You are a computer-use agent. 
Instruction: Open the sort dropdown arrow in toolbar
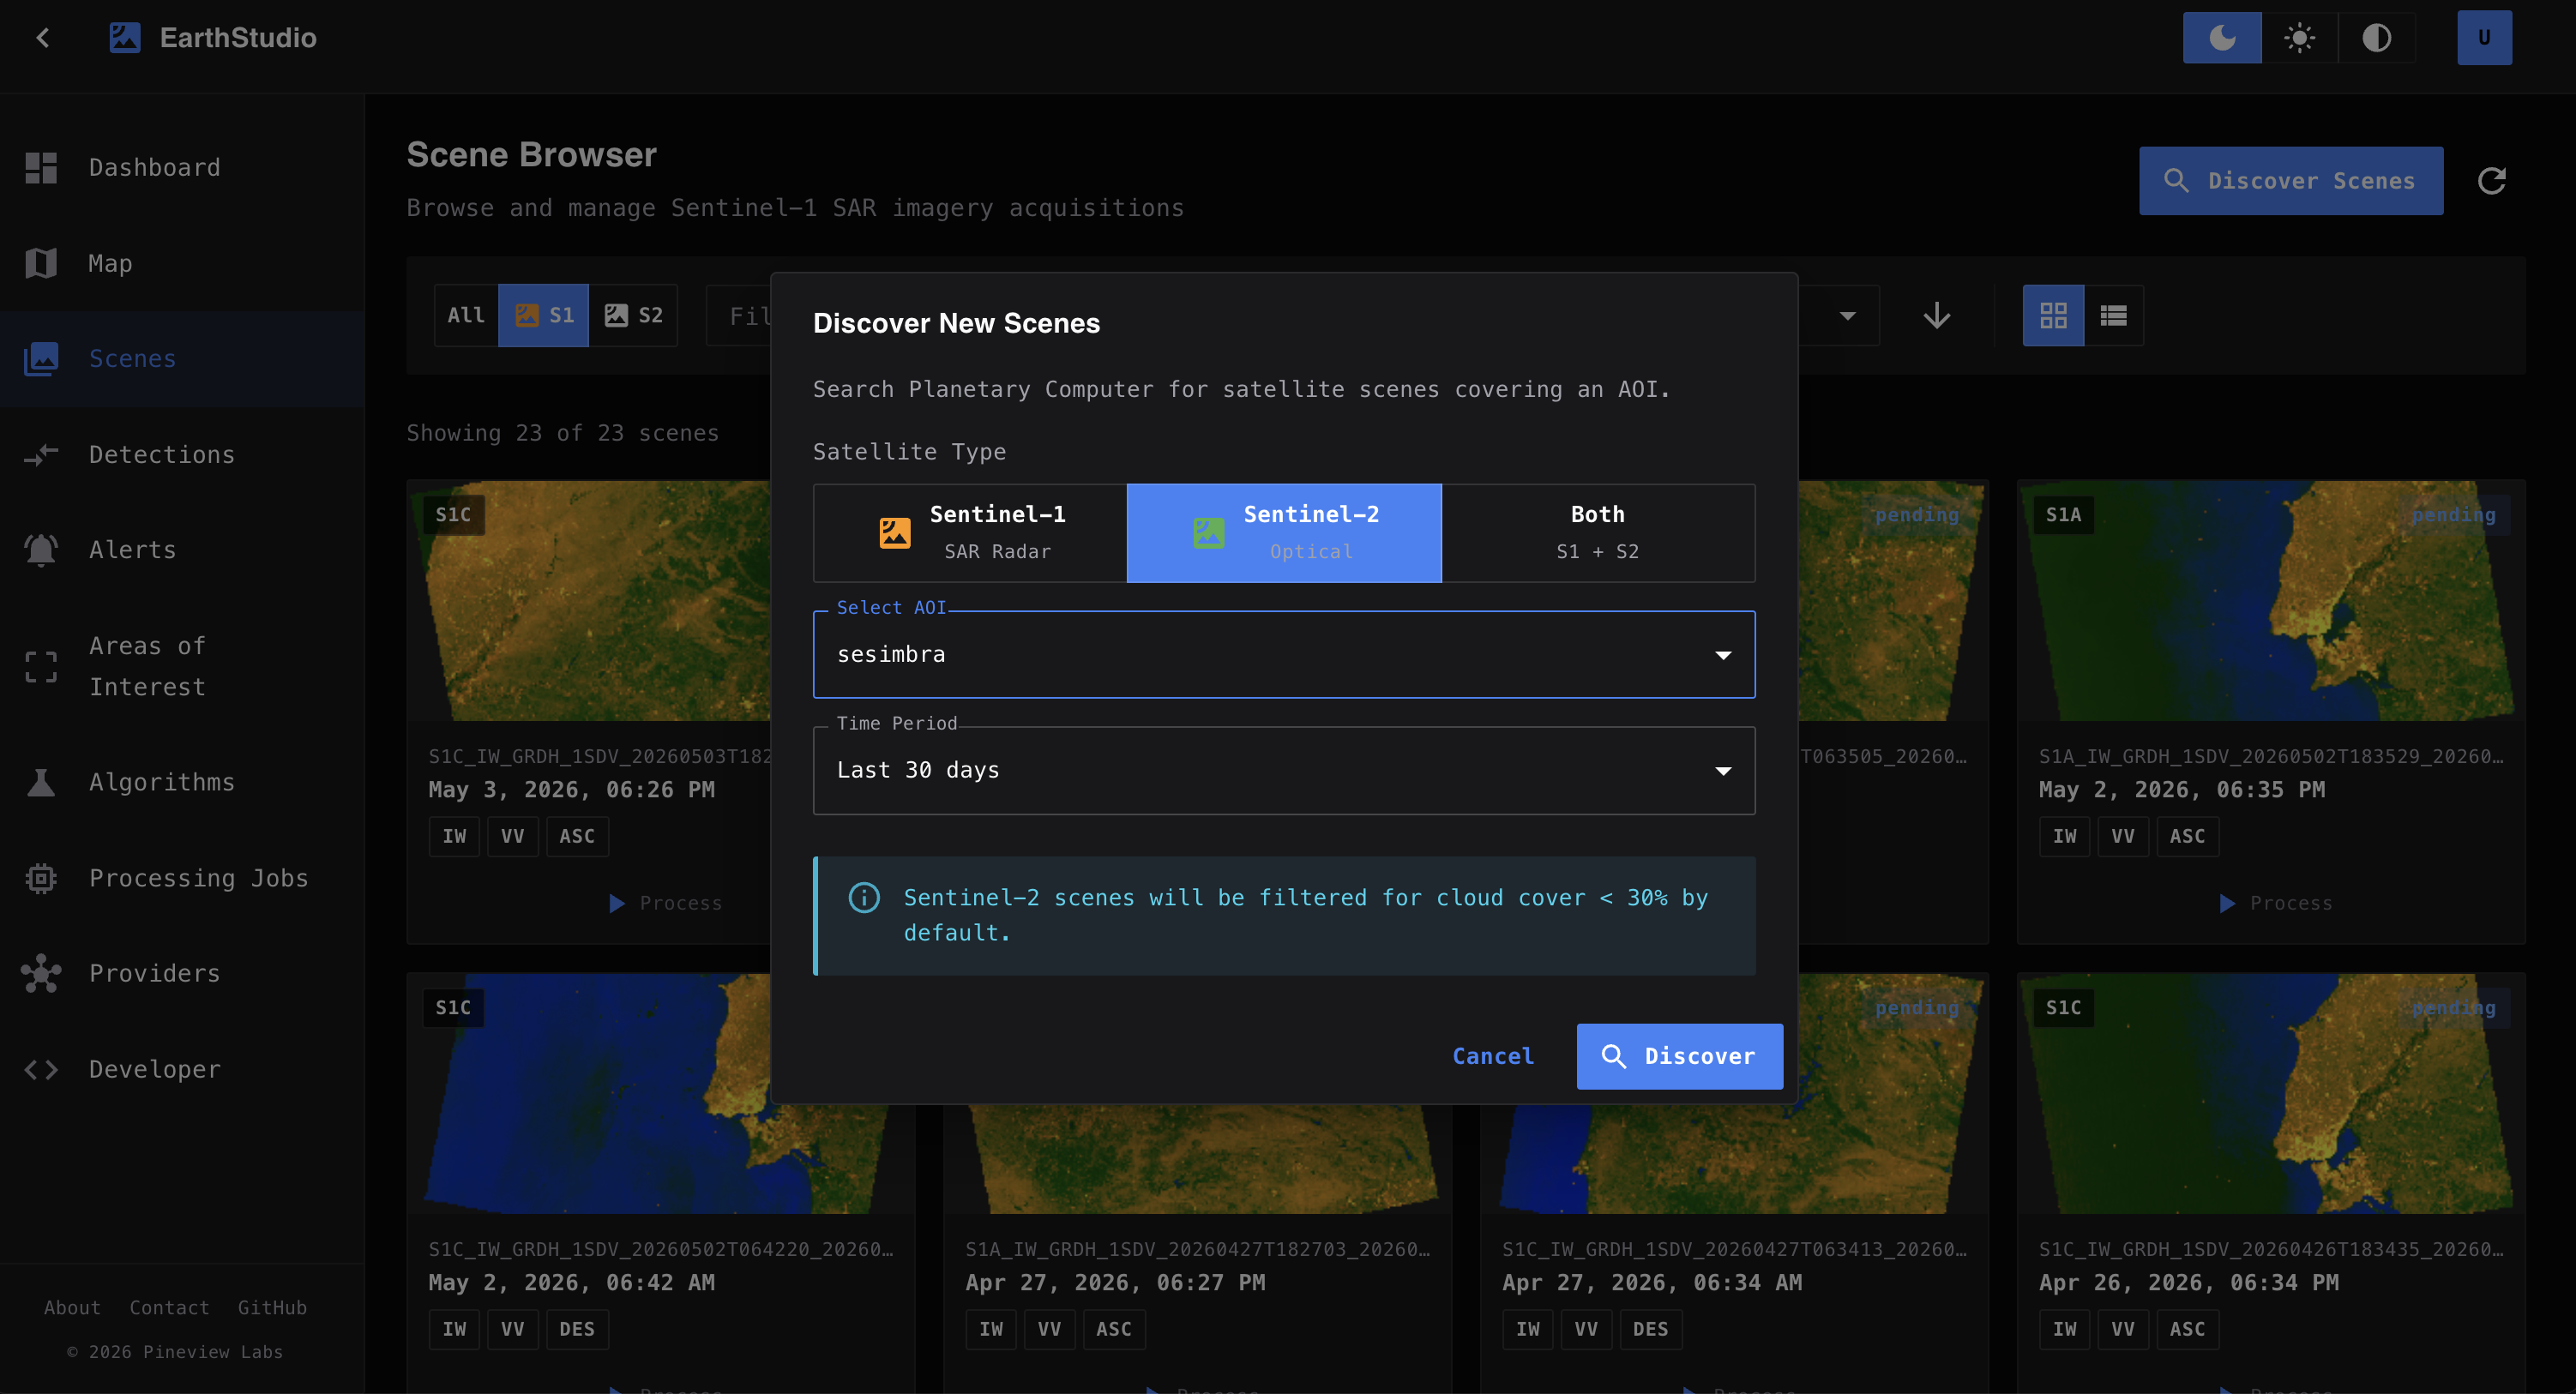coord(1847,316)
